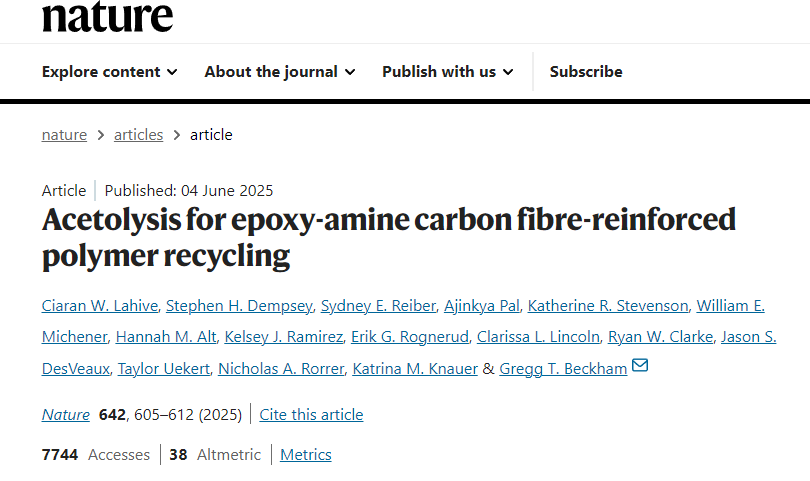View author Stephen H. Dempsey
The image size is (810, 481).
pos(239,306)
